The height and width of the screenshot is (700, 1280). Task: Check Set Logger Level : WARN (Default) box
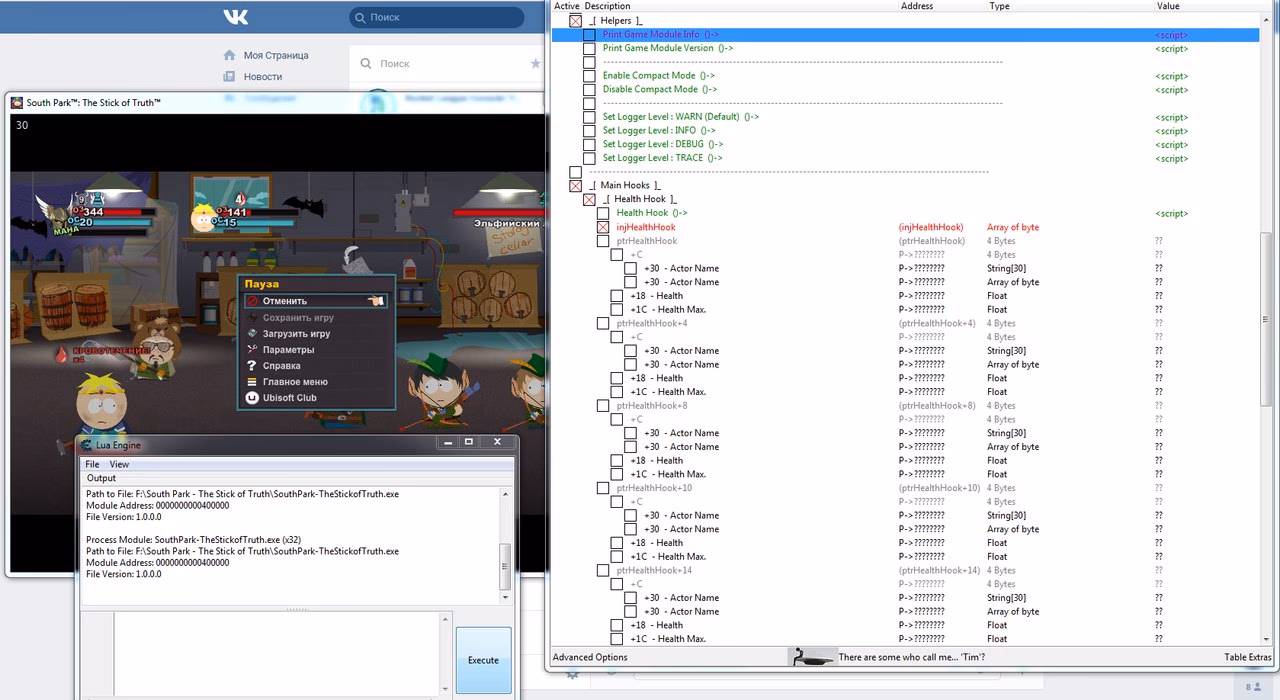589,117
